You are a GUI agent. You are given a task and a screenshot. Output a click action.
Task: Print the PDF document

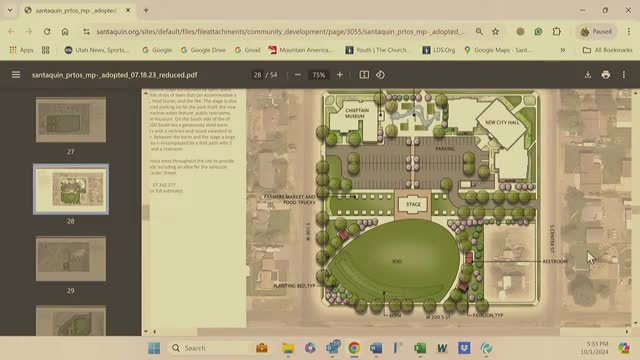[x=606, y=75]
